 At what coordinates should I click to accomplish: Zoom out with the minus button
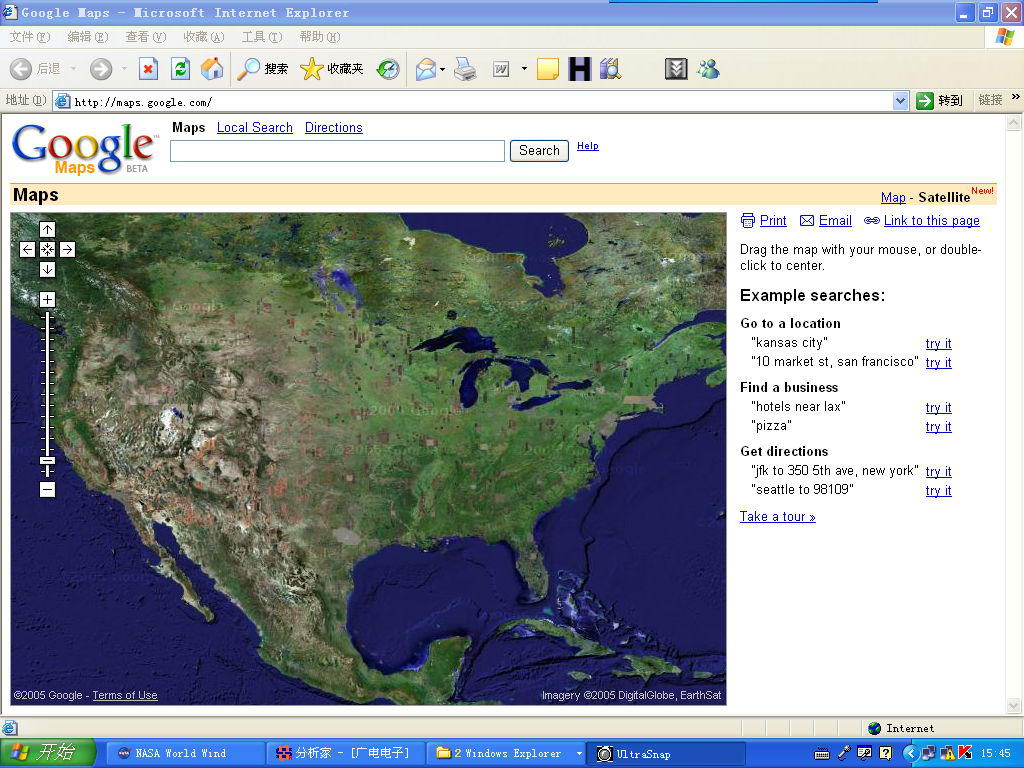pyautogui.click(x=47, y=489)
